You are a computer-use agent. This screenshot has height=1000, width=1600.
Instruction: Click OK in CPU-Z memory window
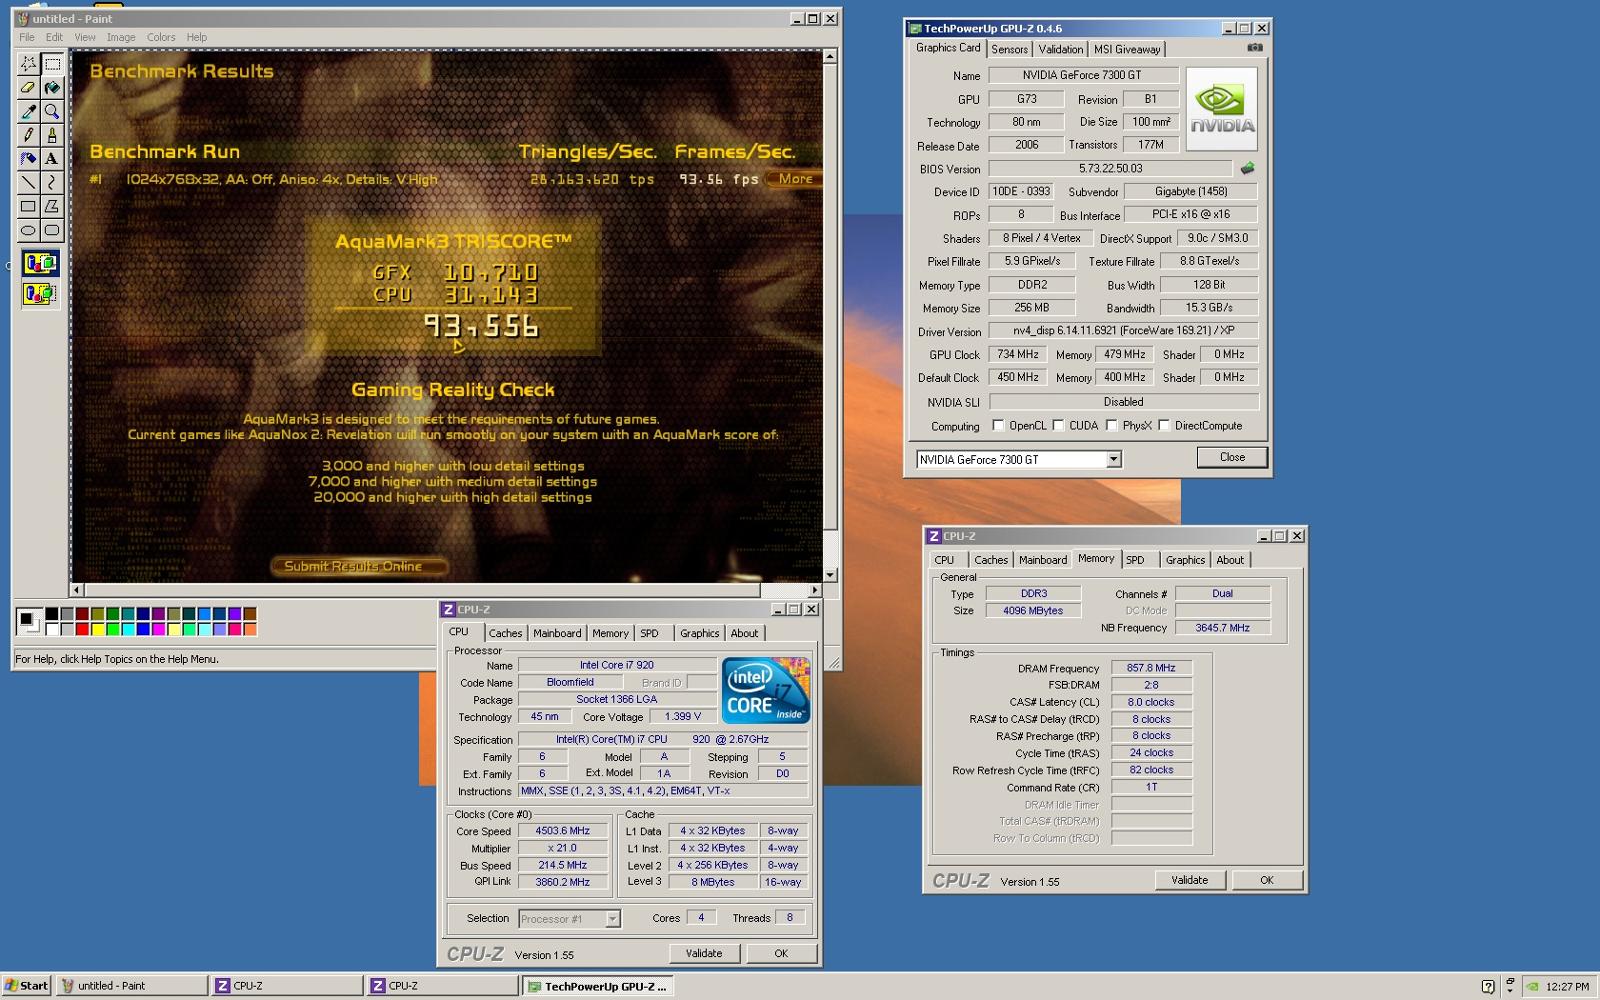1267,880
